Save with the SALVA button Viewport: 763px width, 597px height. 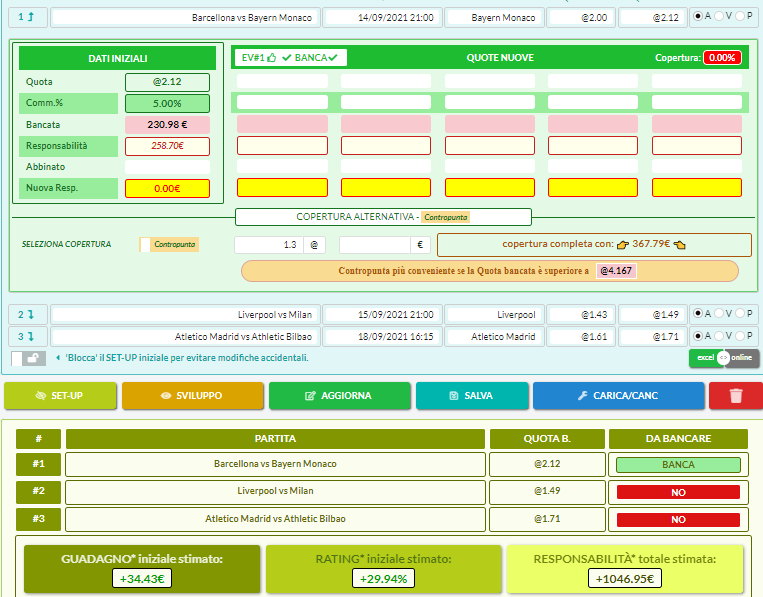click(x=472, y=396)
